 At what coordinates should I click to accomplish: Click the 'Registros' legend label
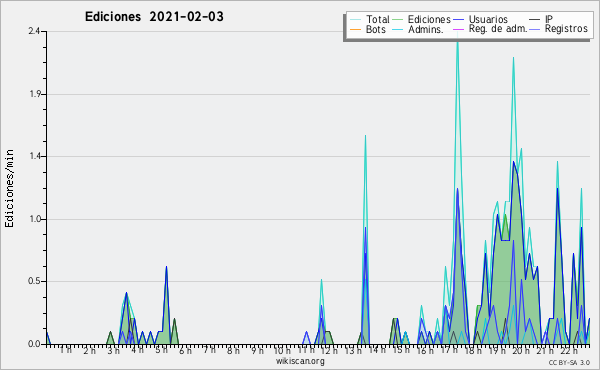click(x=566, y=29)
